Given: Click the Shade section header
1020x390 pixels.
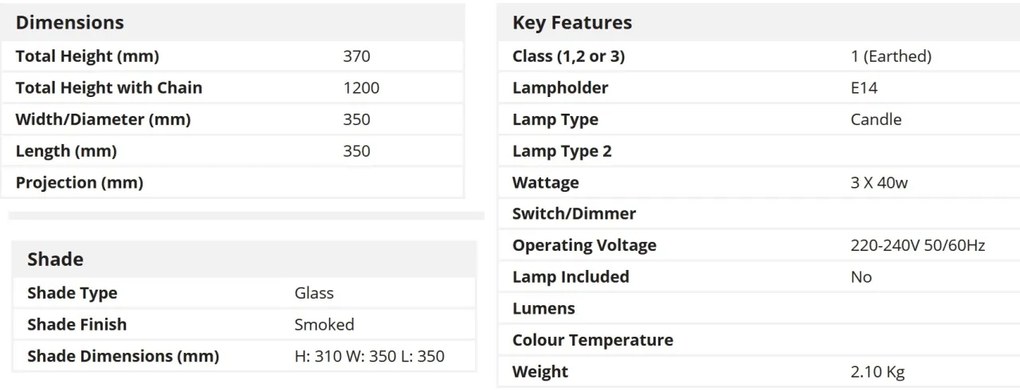Looking at the screenshot, I should point(55,259).
